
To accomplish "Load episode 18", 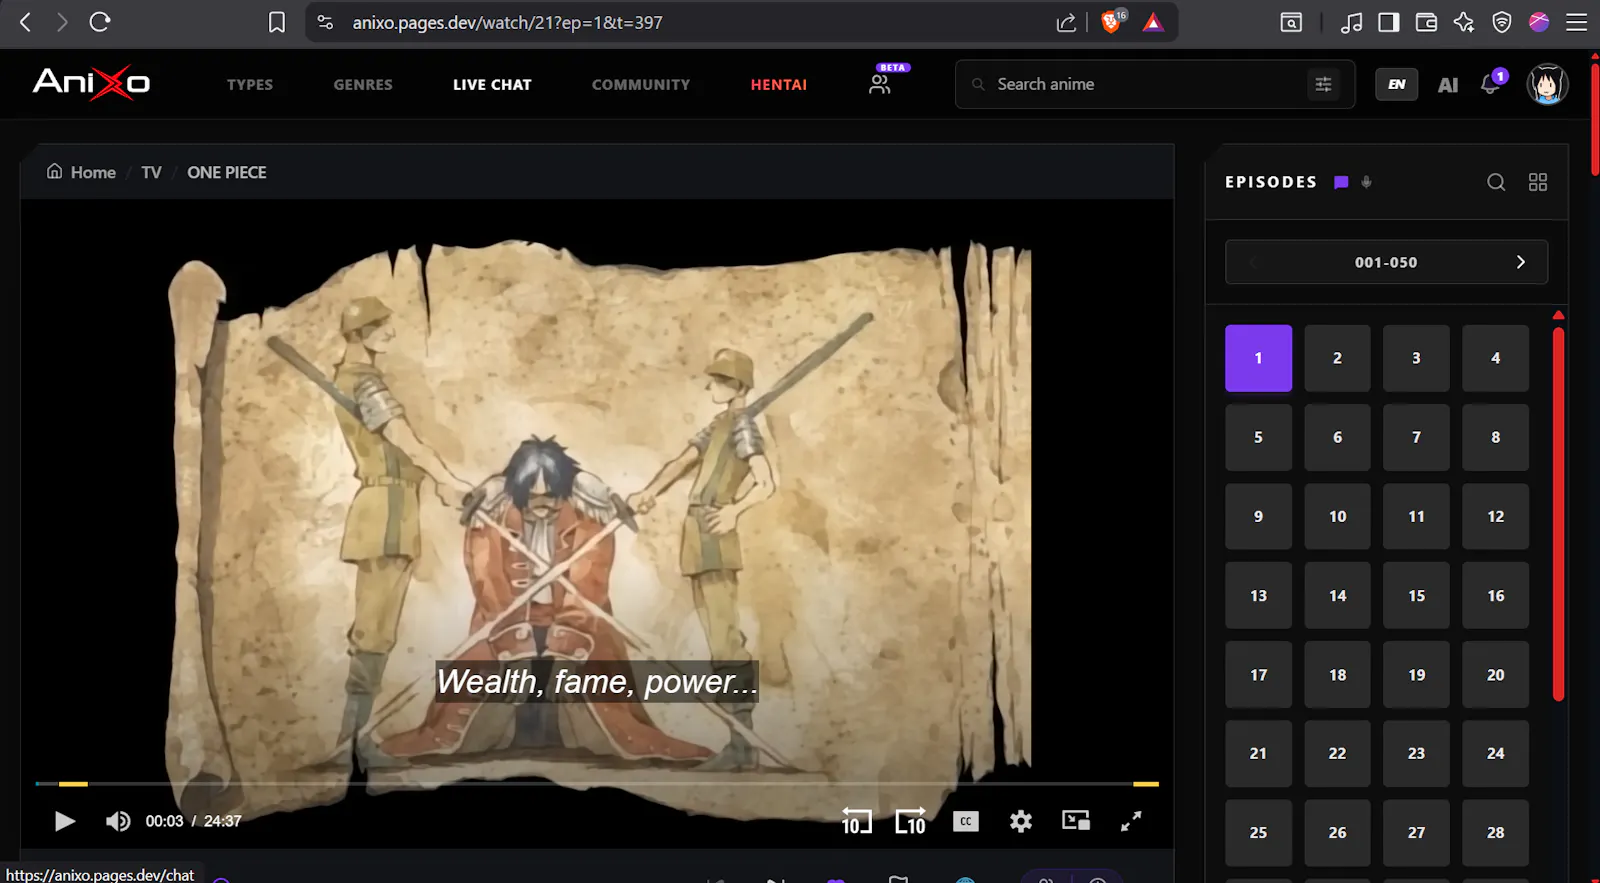I will (x=1337, y=675).
